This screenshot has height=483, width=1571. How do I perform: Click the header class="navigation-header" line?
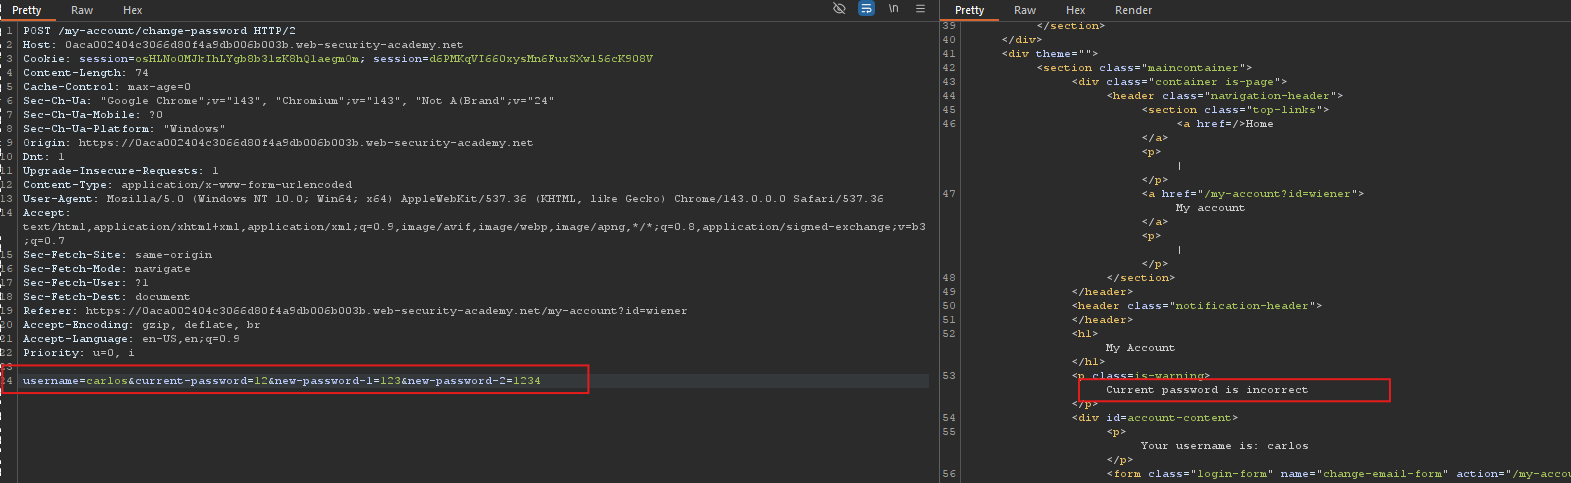(1225, 96)
